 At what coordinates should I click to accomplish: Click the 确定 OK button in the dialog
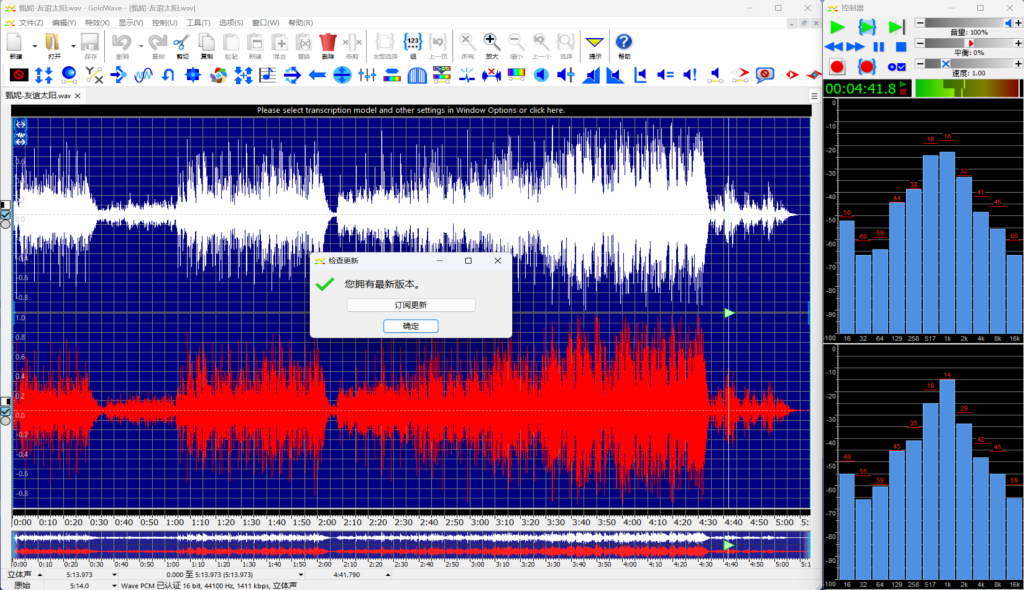point(410,326)
